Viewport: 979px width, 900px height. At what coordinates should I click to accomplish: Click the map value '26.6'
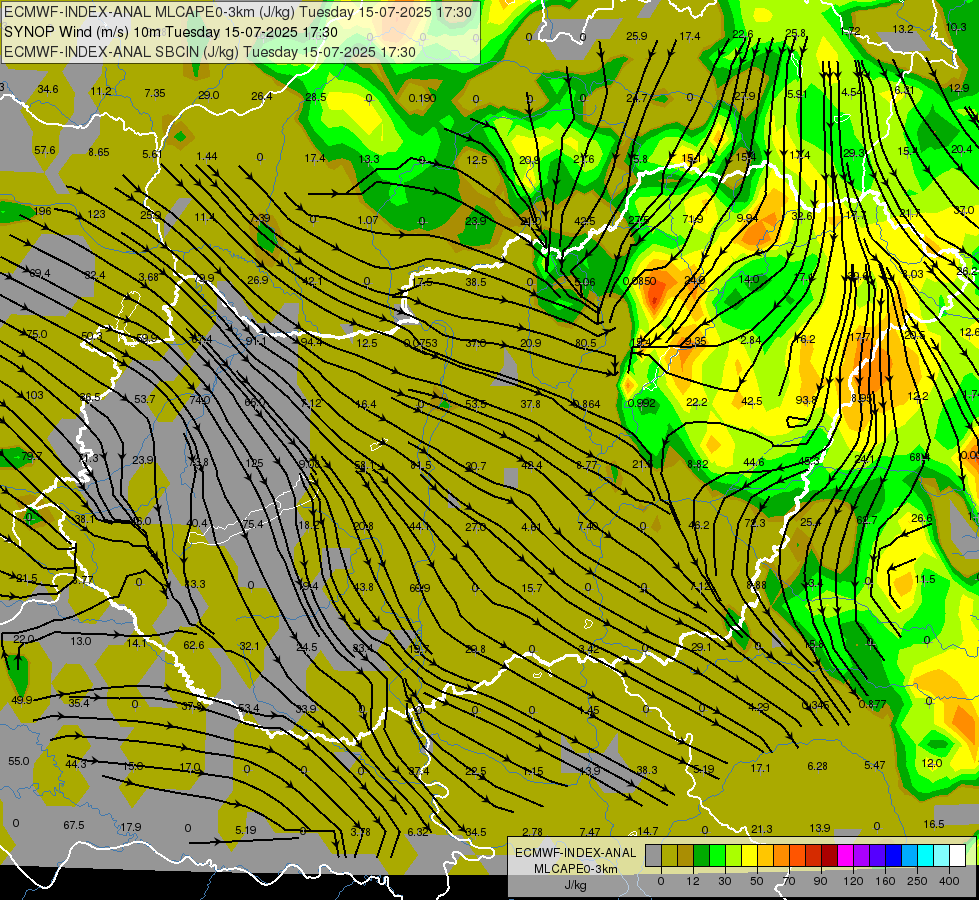[x=922, y=518]
